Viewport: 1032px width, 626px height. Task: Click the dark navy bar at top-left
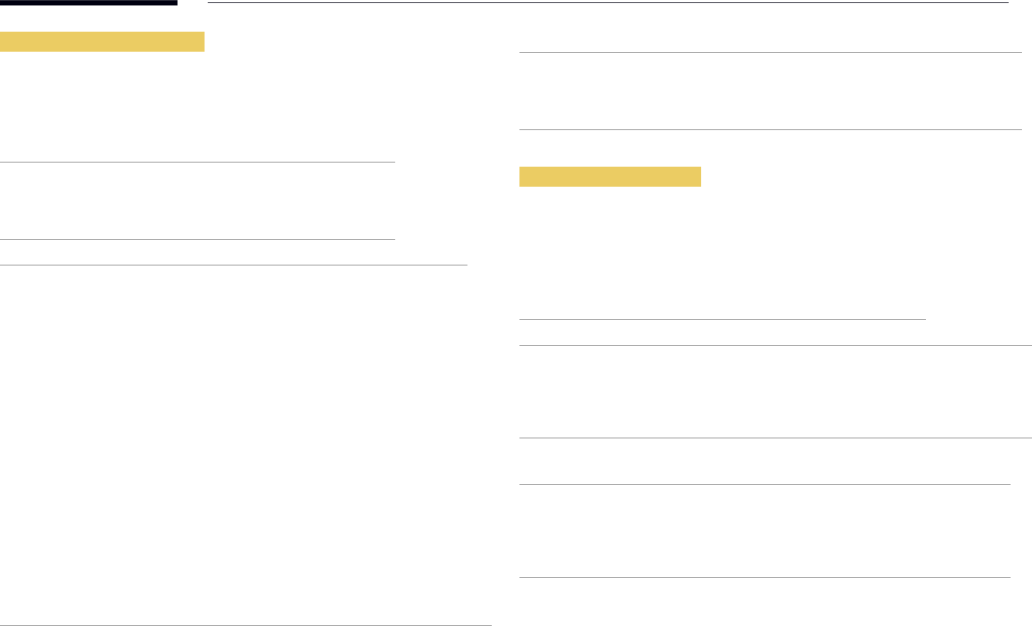click(88, 3)
